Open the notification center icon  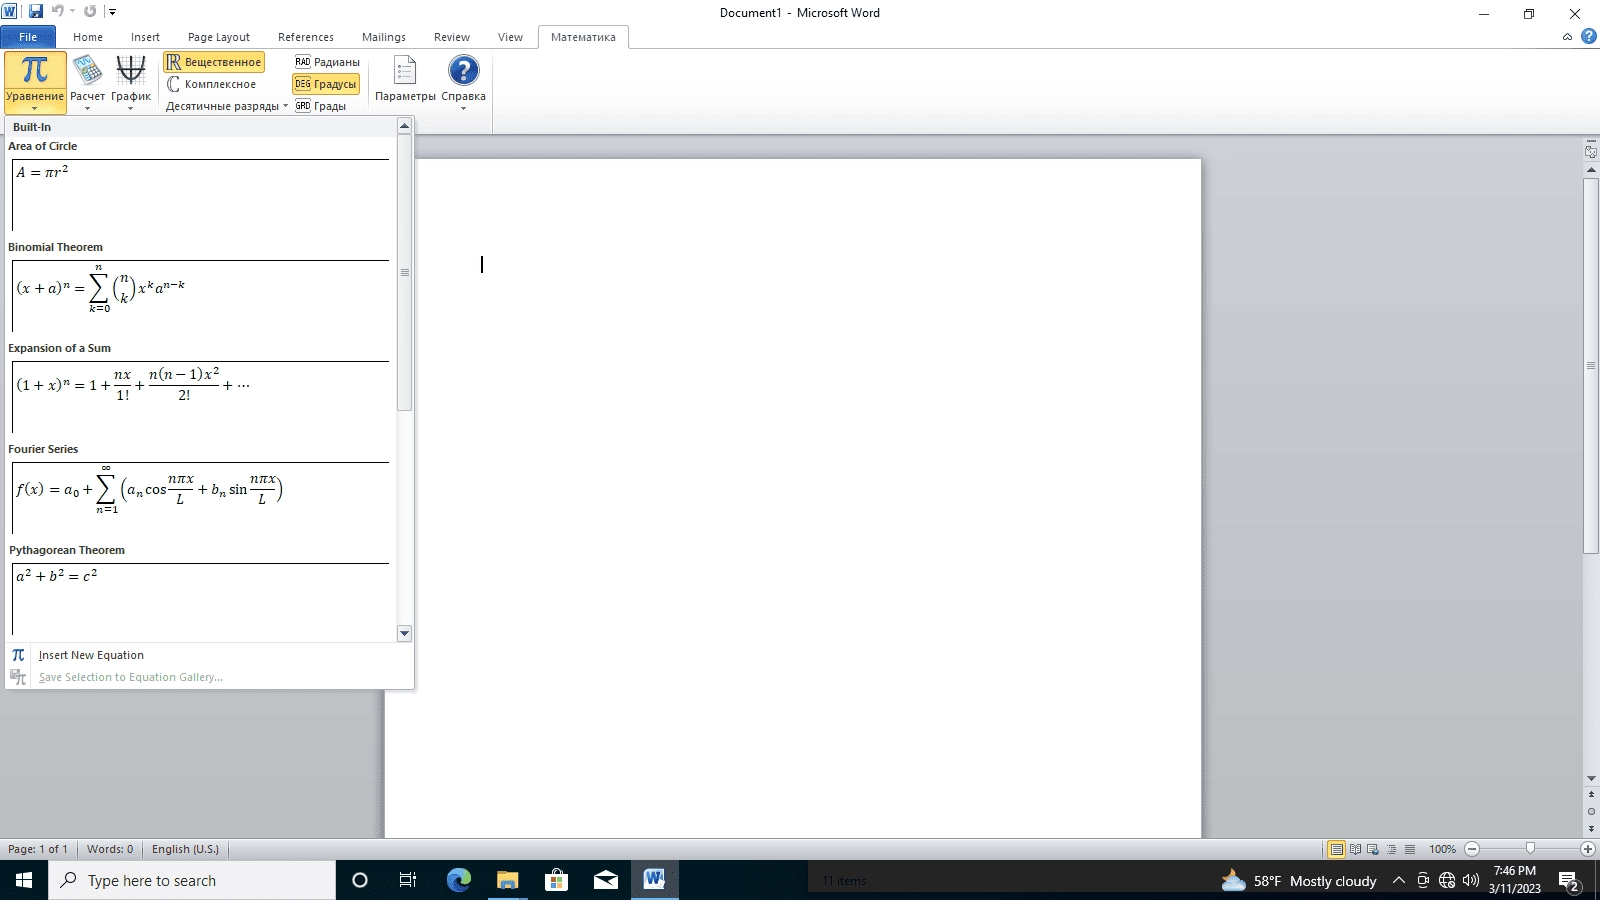click(1569, 881)
